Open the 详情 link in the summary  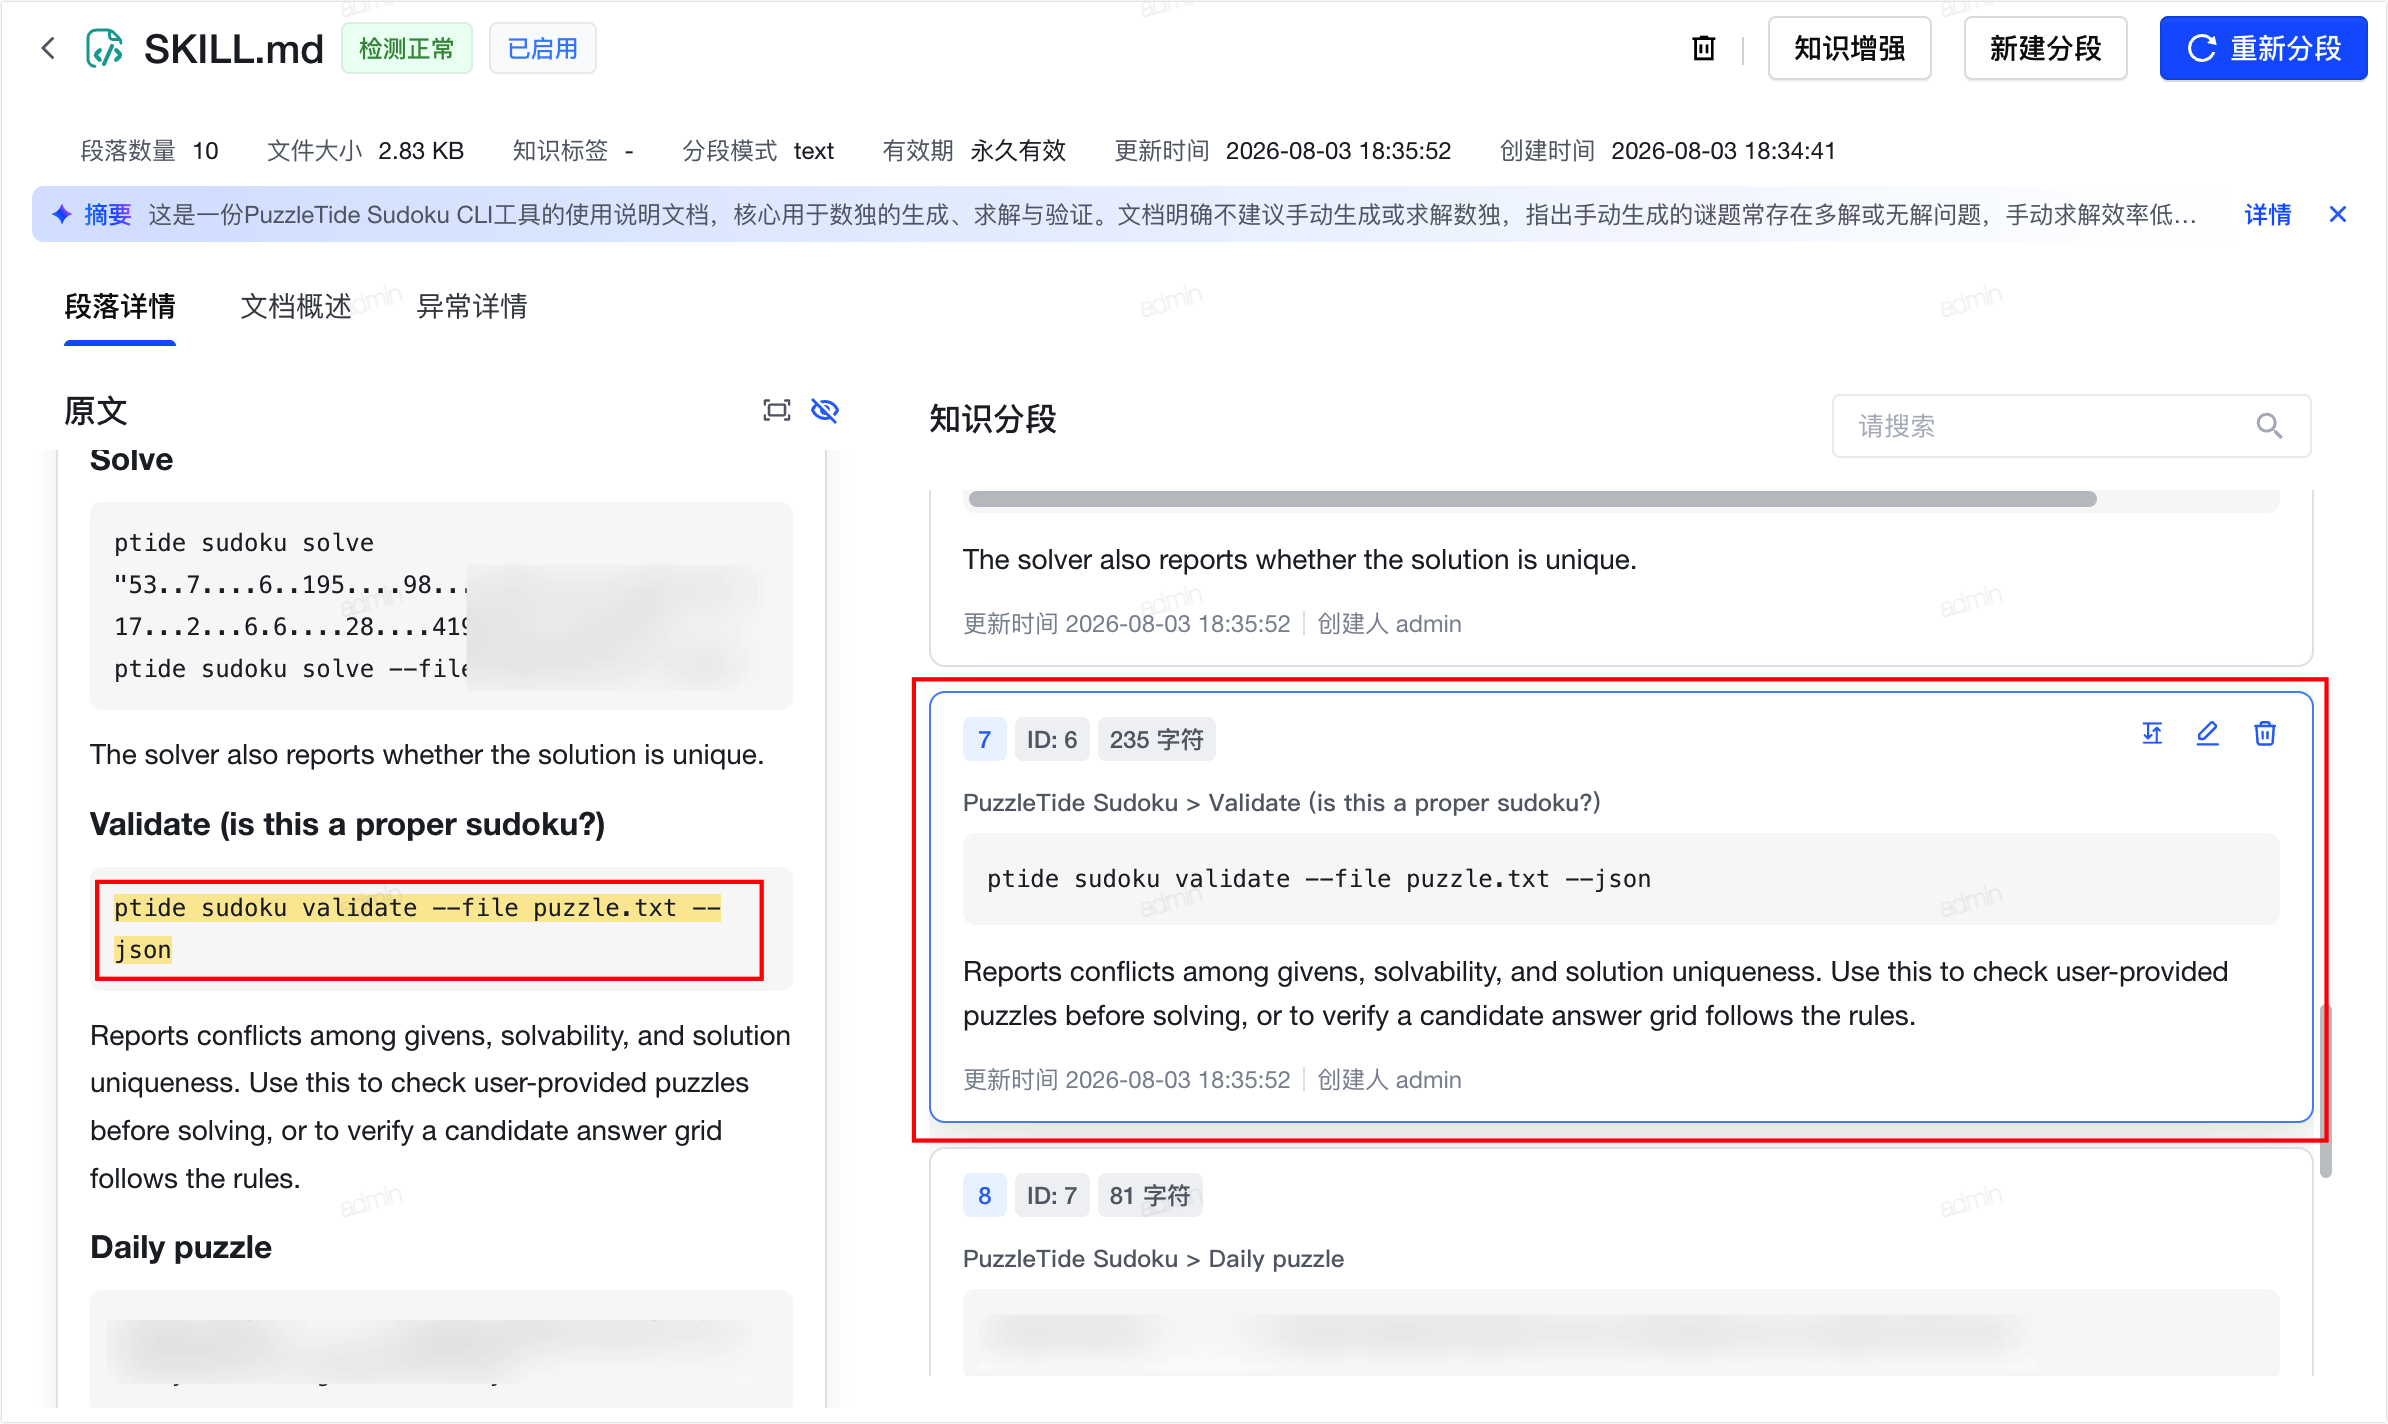pyautogui.click(x=2268, y=214)
